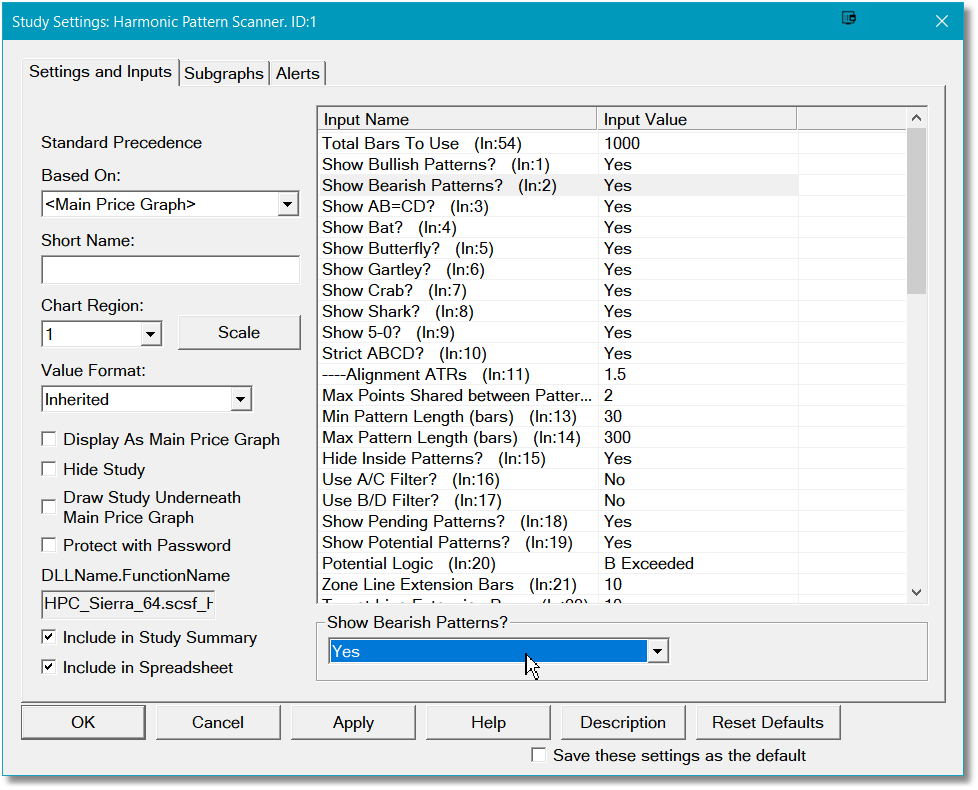Click the Description button
The image size is (978, 790).
[623, 722]
